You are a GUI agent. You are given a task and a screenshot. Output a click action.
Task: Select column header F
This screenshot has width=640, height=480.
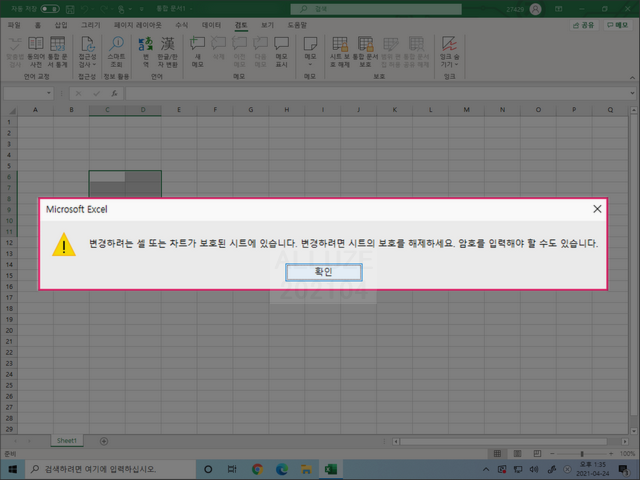pos(215,110)
